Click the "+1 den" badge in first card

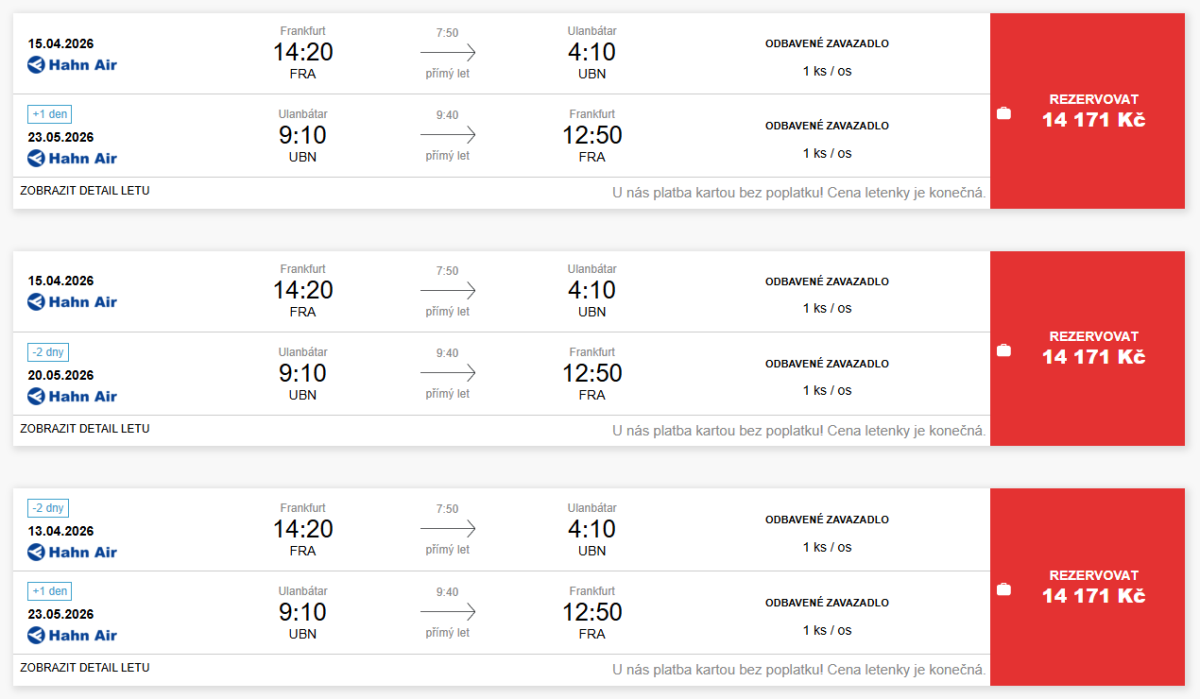coord(49,114)
